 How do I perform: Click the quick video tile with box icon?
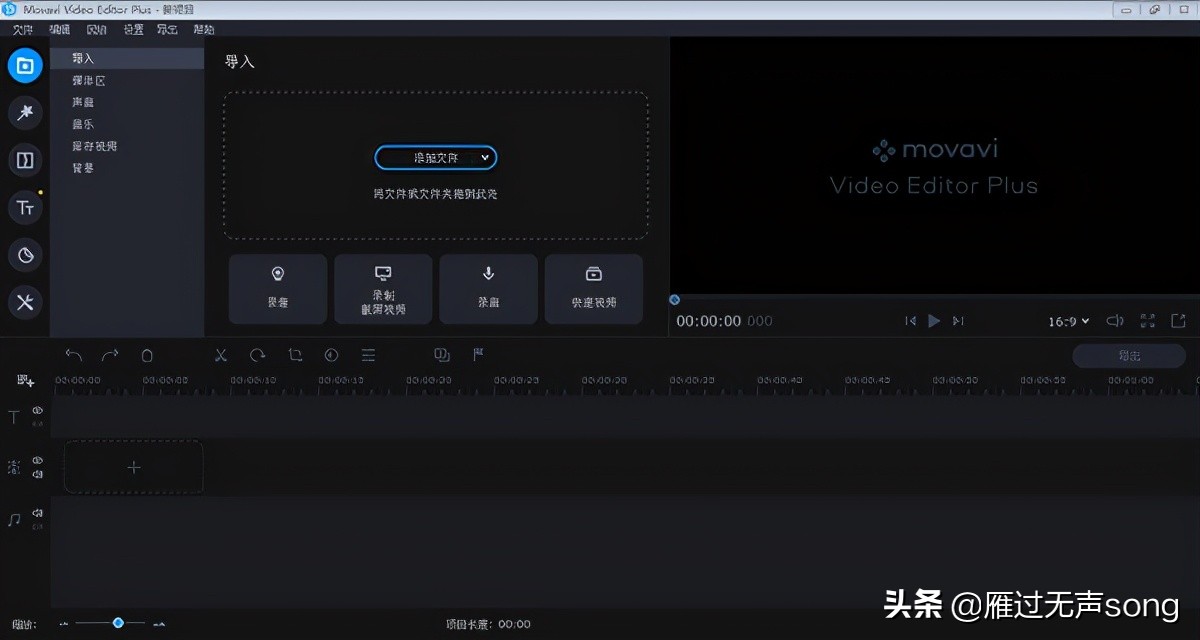click(x=594, y=289)
